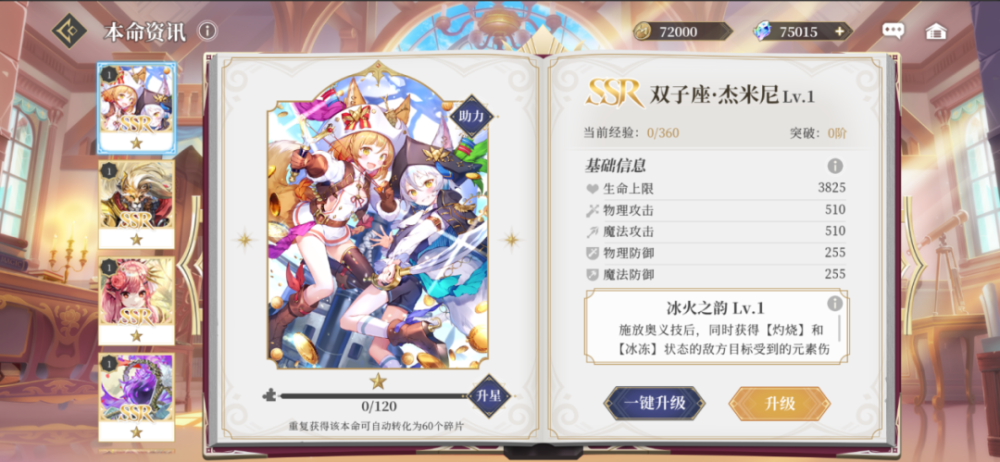Open info icon in 冰火之韵 skill box
Screen dimensions: 1000x462
pyautogui.click(x=835, y=303)
